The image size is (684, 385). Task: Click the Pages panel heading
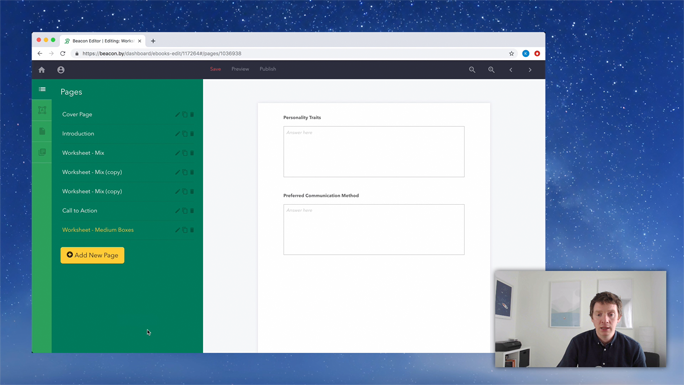click(x=71, y=92)
